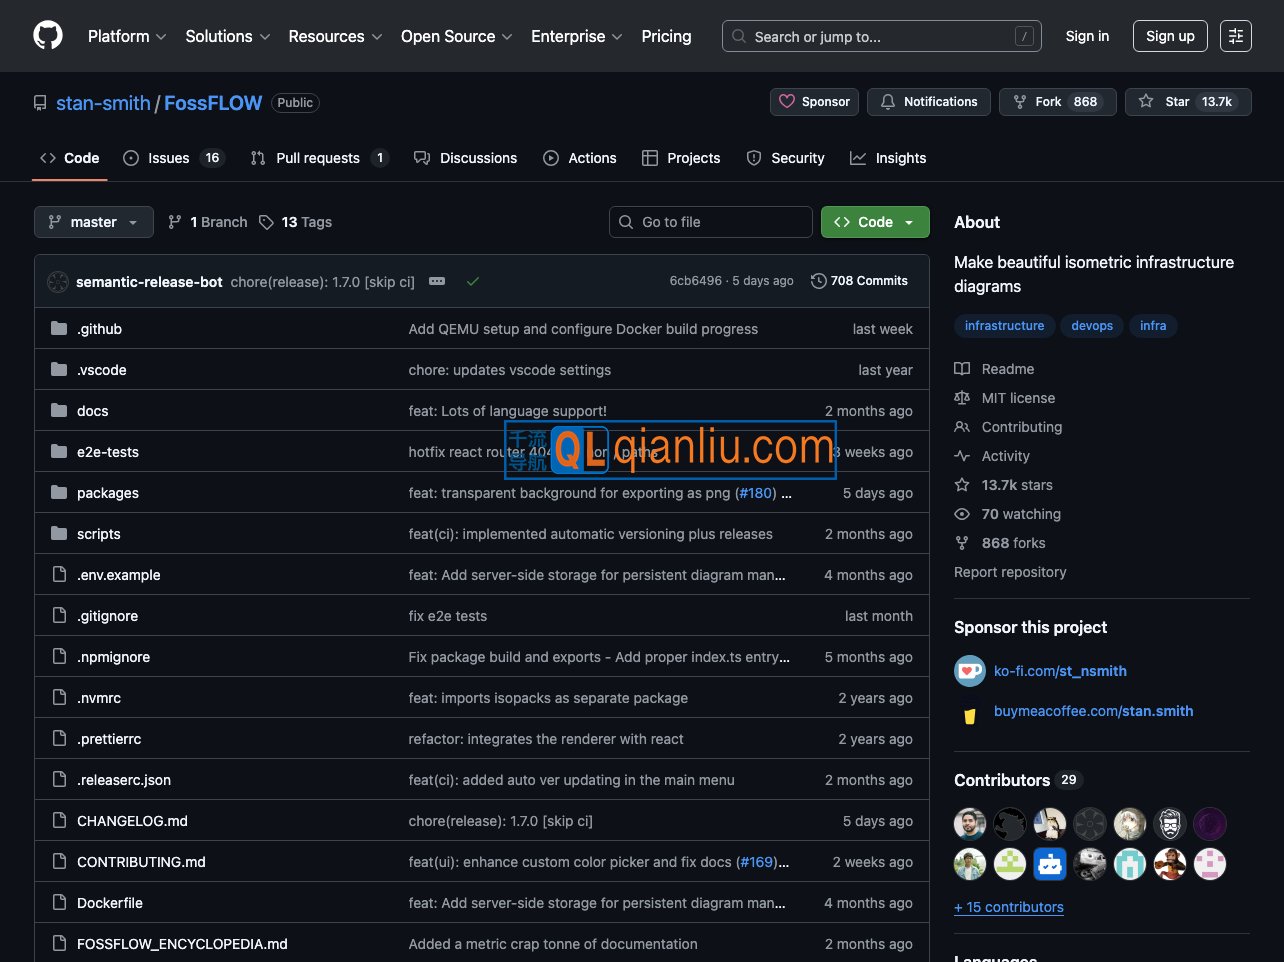This screenshot has width=1284, height=962.
Task: Open the accessibility settings icon beside Sign up
Action: pyautogui.click(x=1236, y=36)
